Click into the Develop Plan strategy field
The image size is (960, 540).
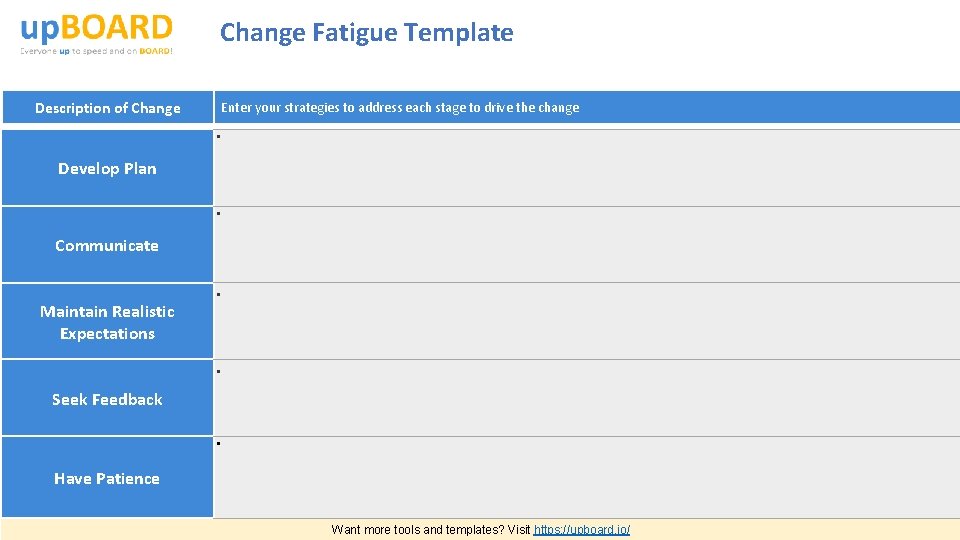pyautogui.click(x=587, y=168)
